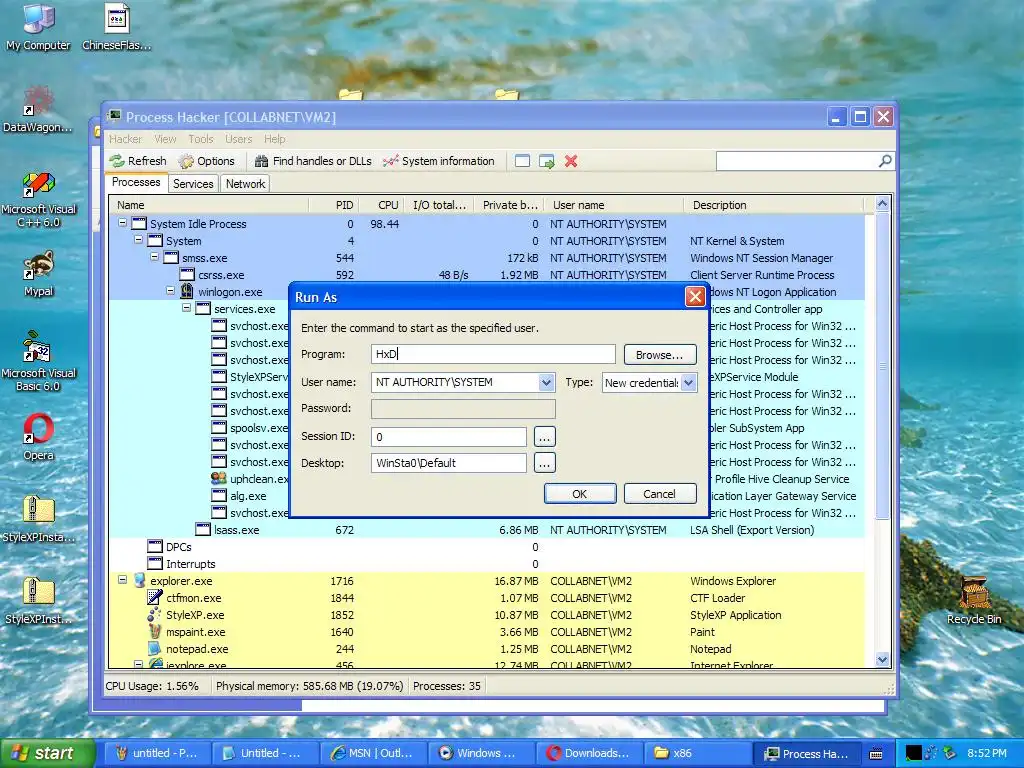Image resolution: width=1024 pixels, height=768 pixels.
Task: Collapse the System Idle Process tree node
Action: (x=122, y=223)
